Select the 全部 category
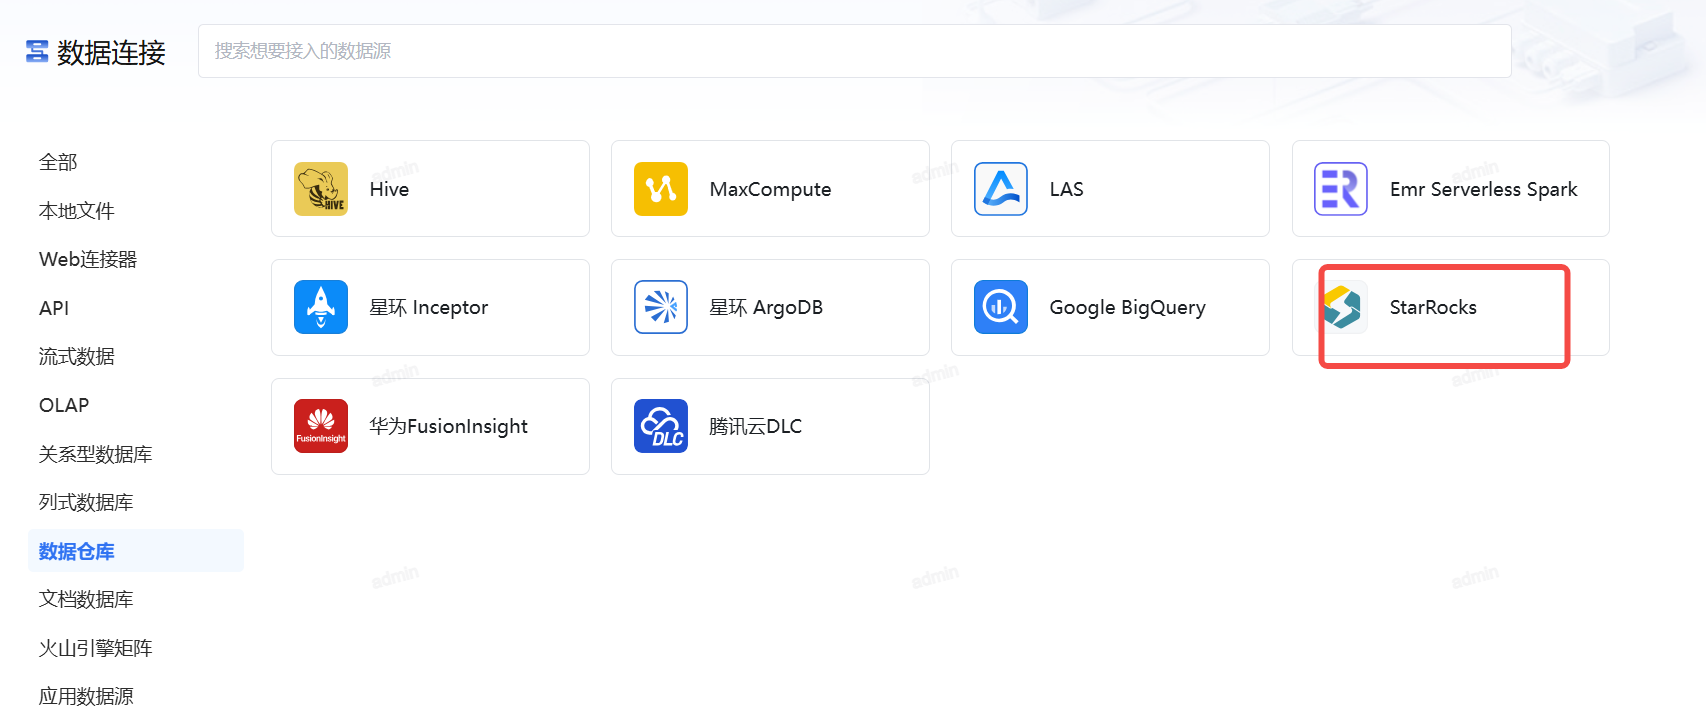The image size is (1706, 726). coord(58,162)
